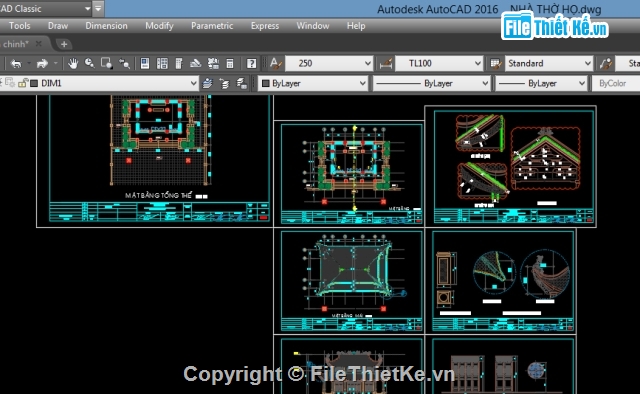Open the Markup Set Manager icon
Screen dimensions: 640x394
[x=213, y=63]
